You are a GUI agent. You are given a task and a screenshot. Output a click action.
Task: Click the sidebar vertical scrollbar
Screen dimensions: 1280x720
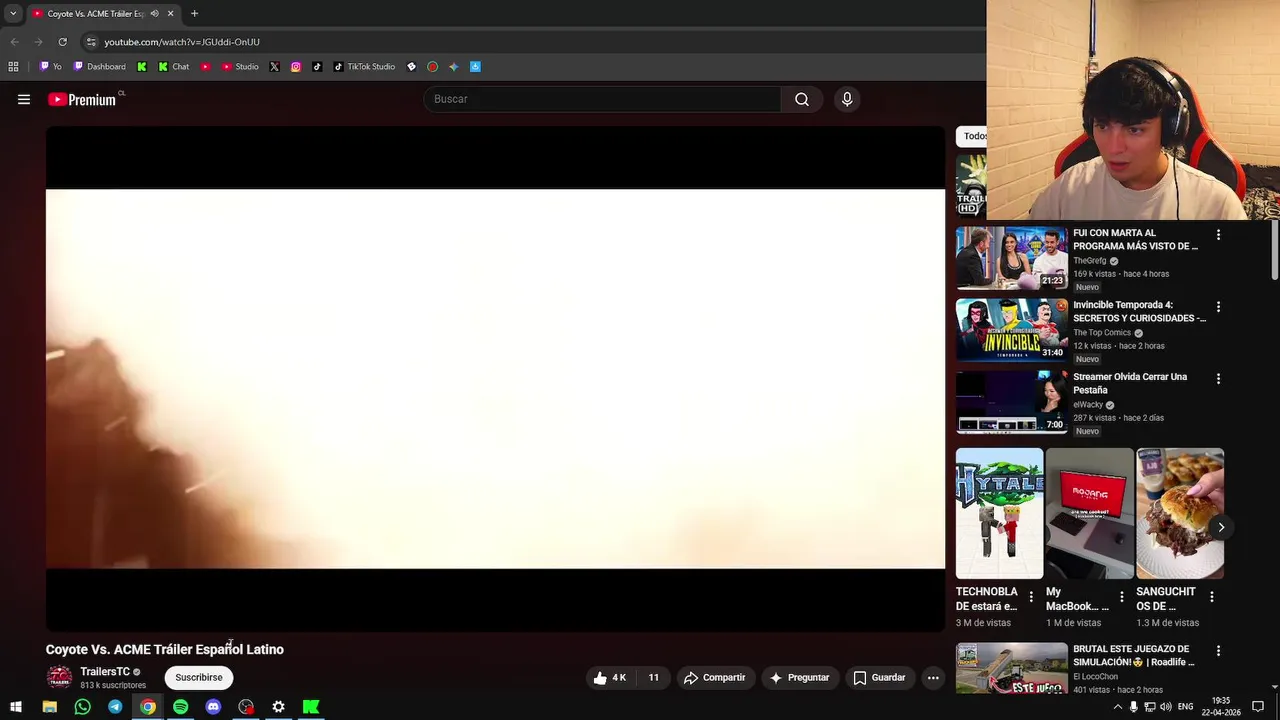coord(1275,251)
